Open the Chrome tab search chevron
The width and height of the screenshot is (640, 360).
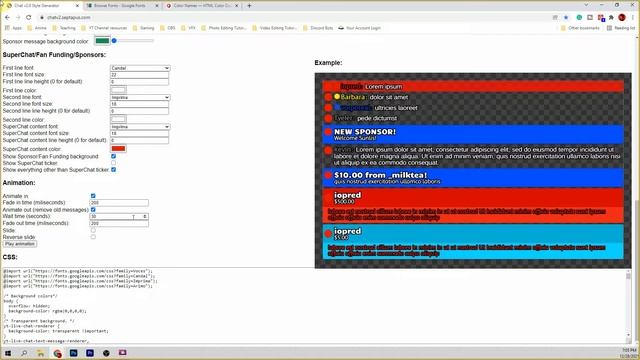tap(587, 5)
